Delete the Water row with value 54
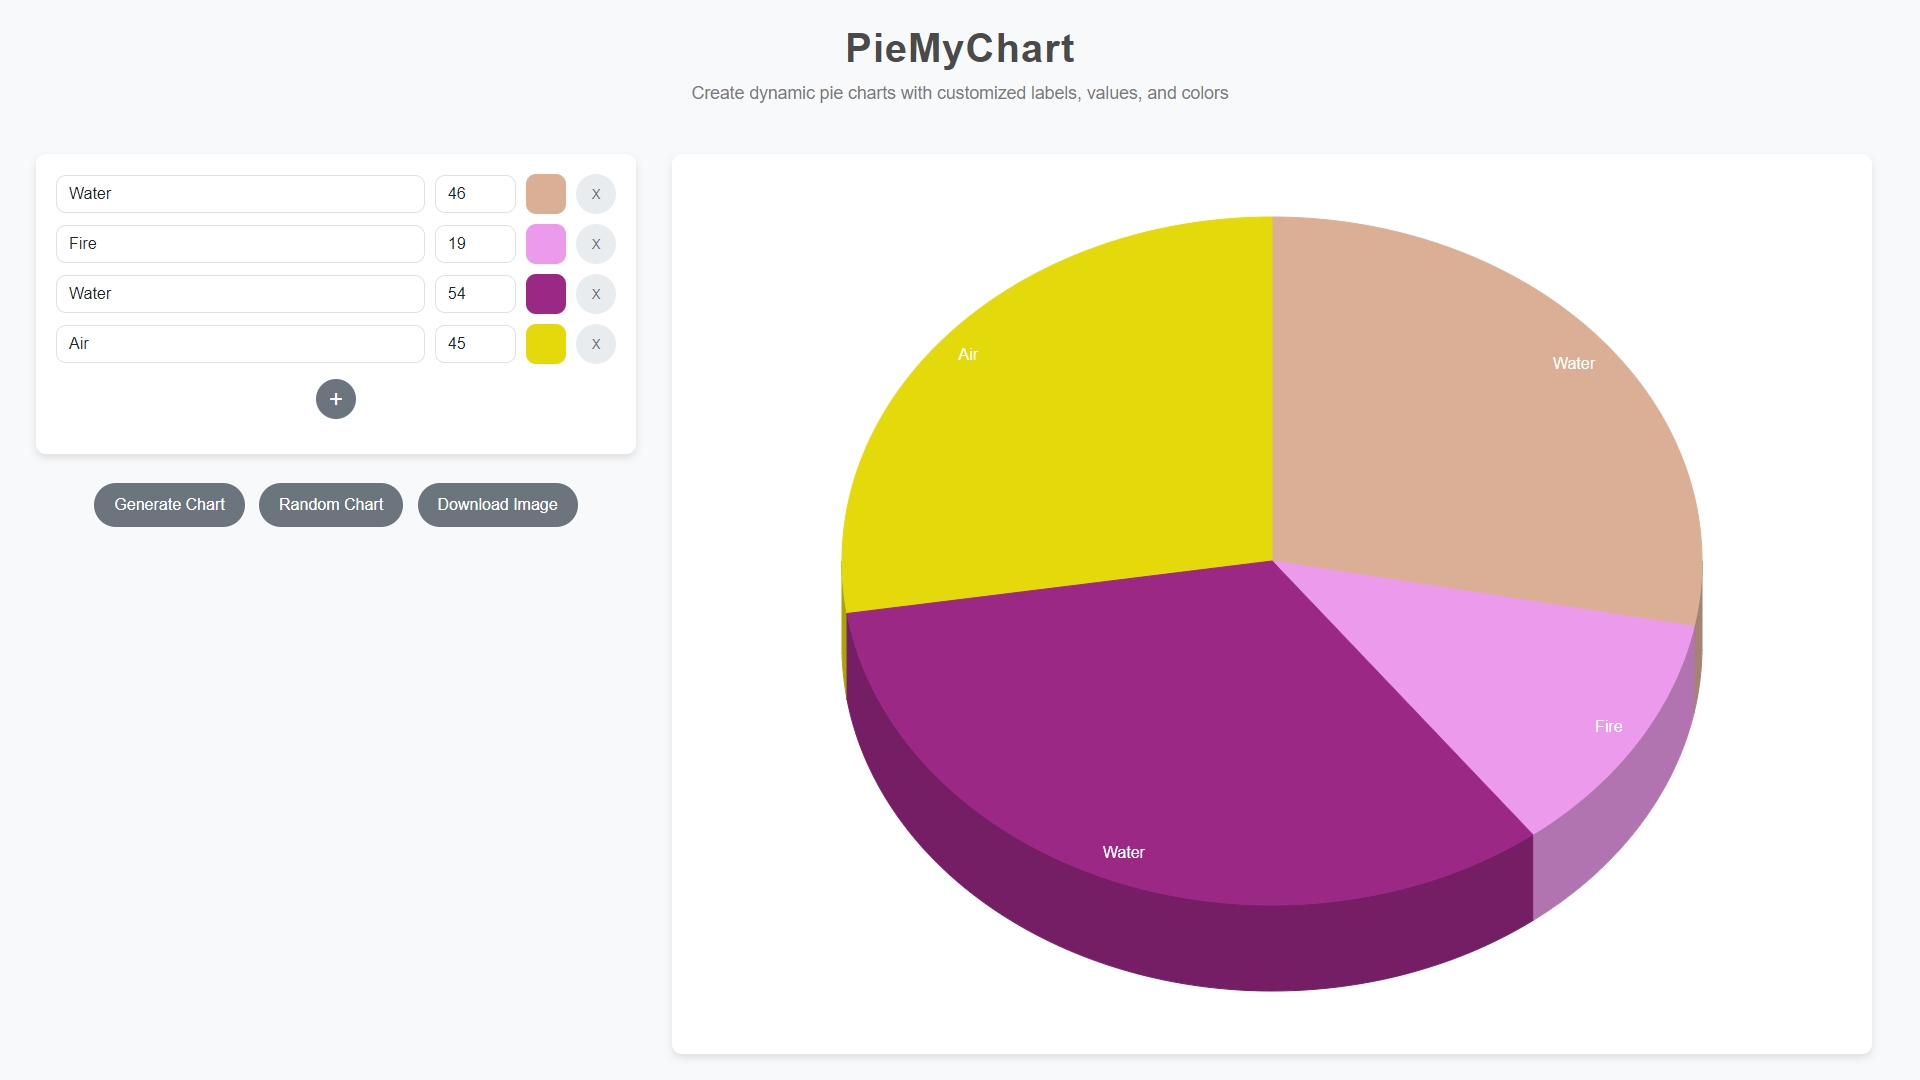The width and height of the screenshot is (1920, 1080). click(x=596, y=294)
